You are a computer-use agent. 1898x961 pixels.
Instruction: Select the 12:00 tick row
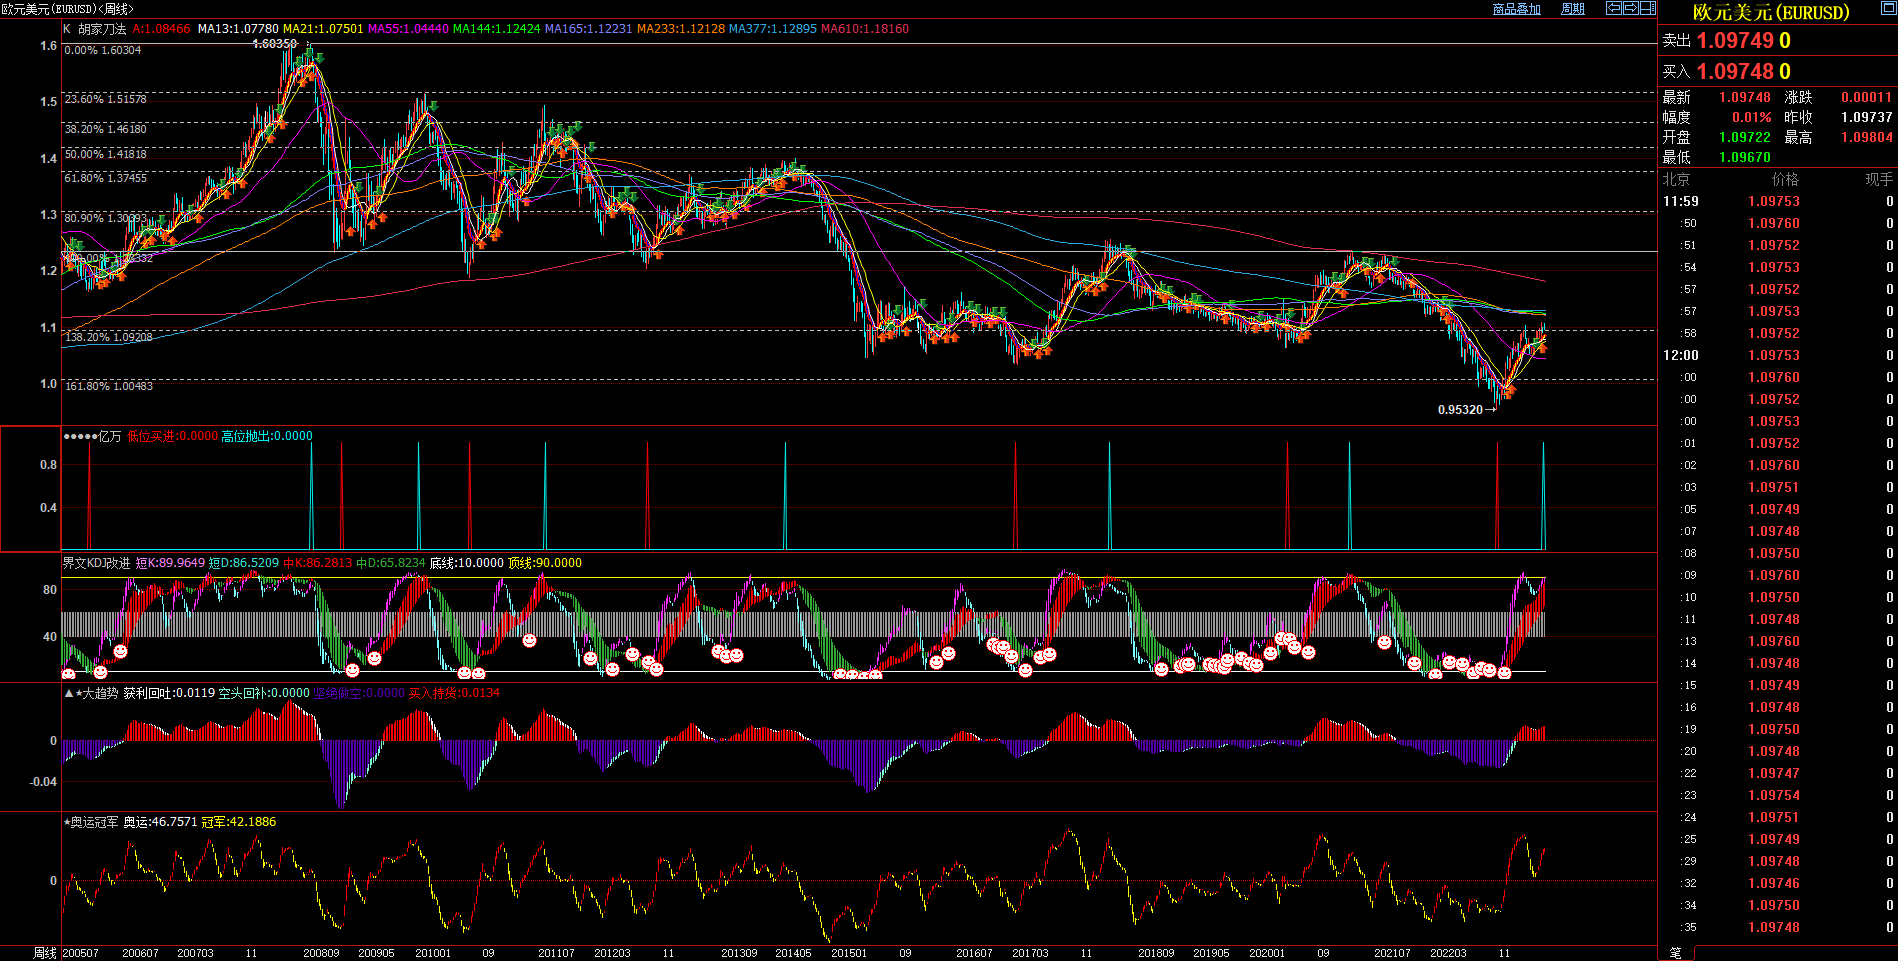point(1777,355)
